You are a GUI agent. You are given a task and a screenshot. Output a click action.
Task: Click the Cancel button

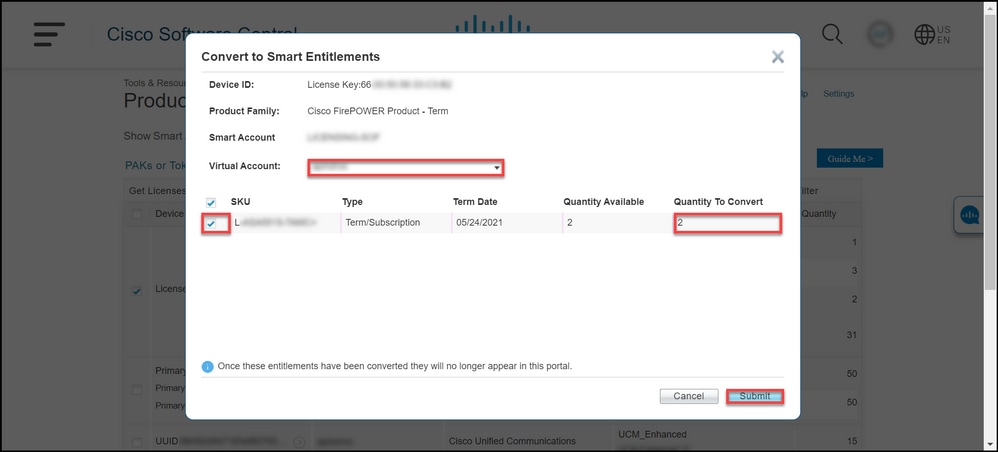click(688, 396)
